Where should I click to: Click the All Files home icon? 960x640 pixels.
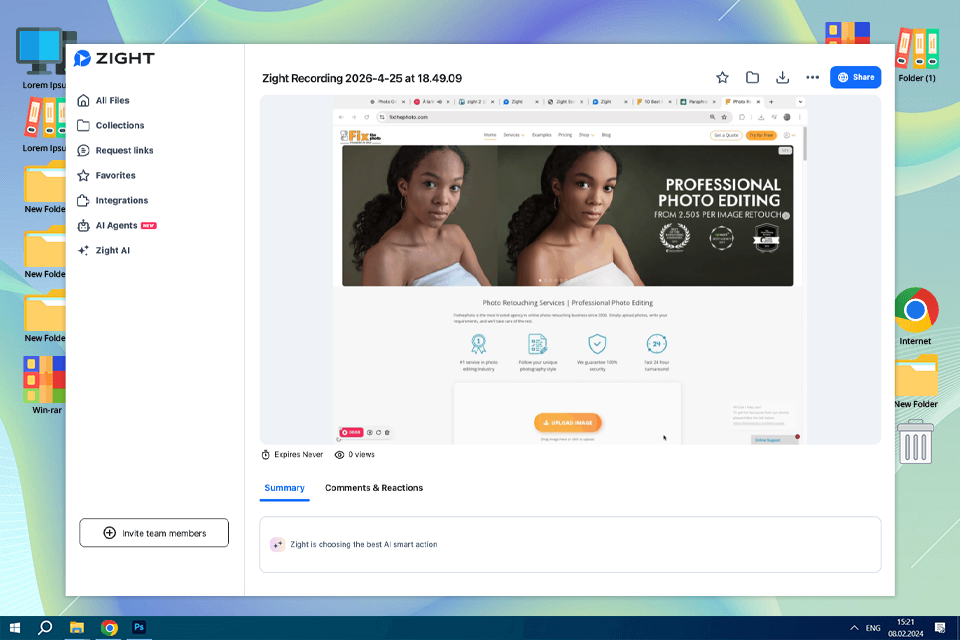point(83,100)
